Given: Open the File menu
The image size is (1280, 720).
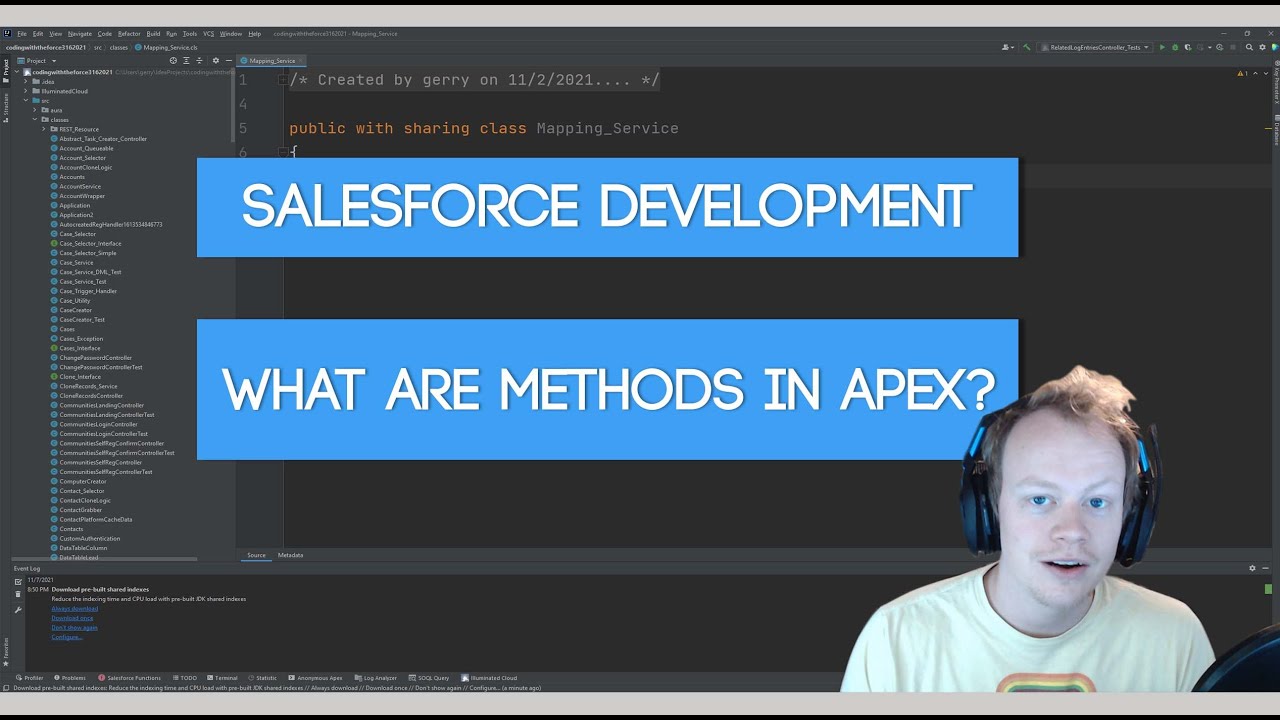Looking at the screenshot, I should click(x=21, y=34).
